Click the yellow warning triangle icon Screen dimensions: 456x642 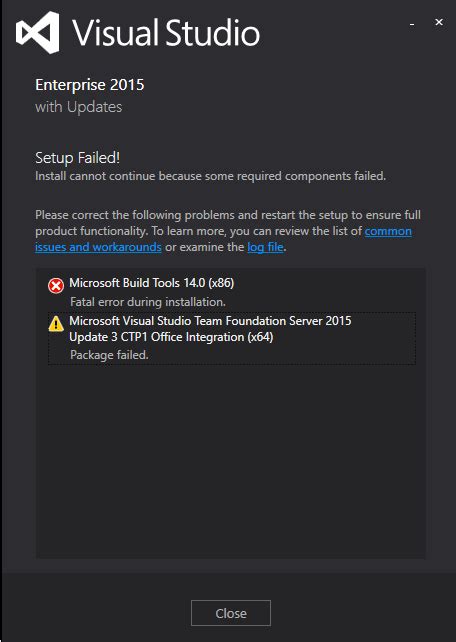56,323
